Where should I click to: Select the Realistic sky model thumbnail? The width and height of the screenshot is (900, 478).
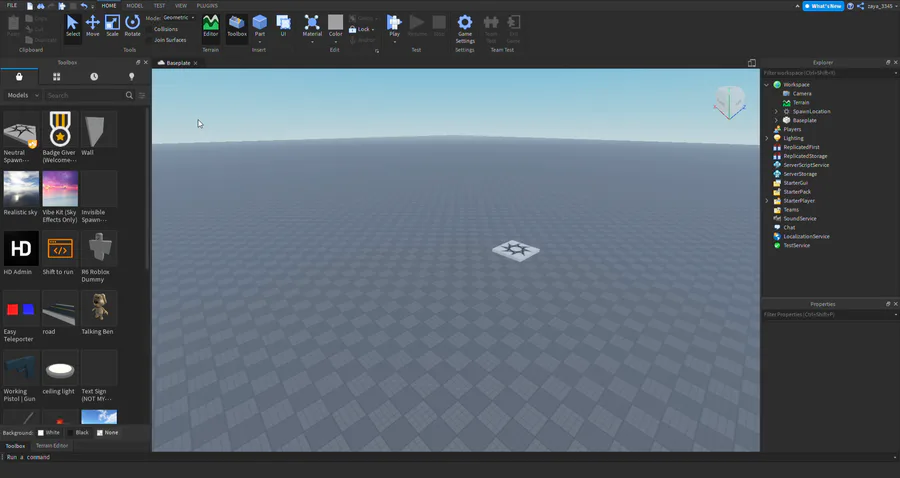[x=21, y=189]
